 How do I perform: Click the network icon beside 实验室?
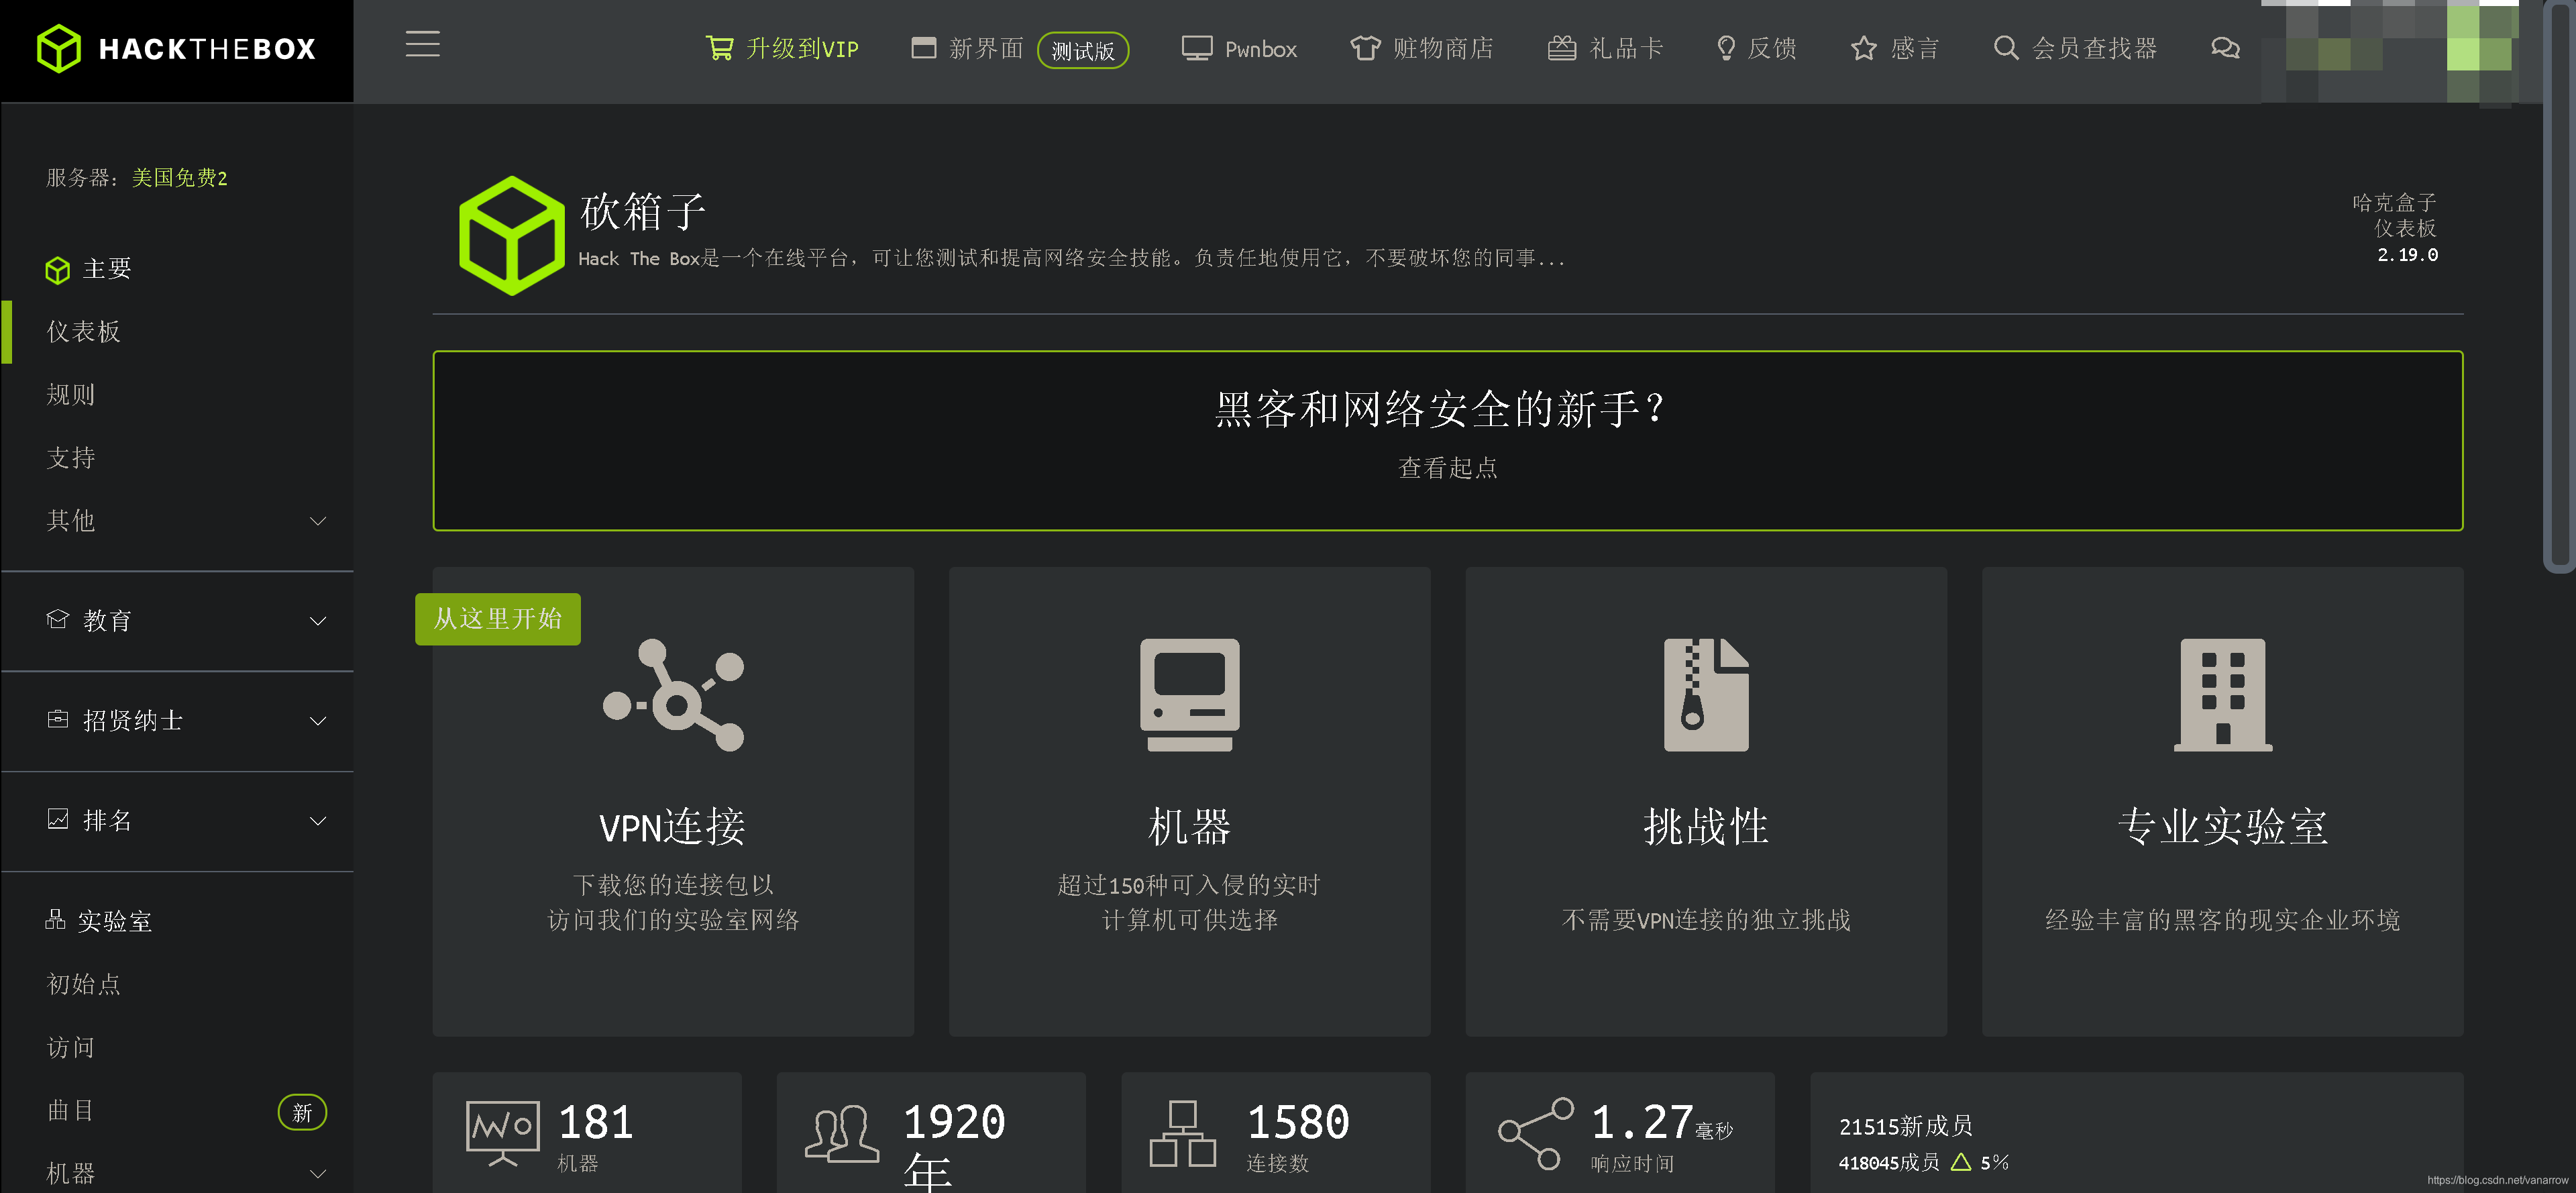pos(56,919)
